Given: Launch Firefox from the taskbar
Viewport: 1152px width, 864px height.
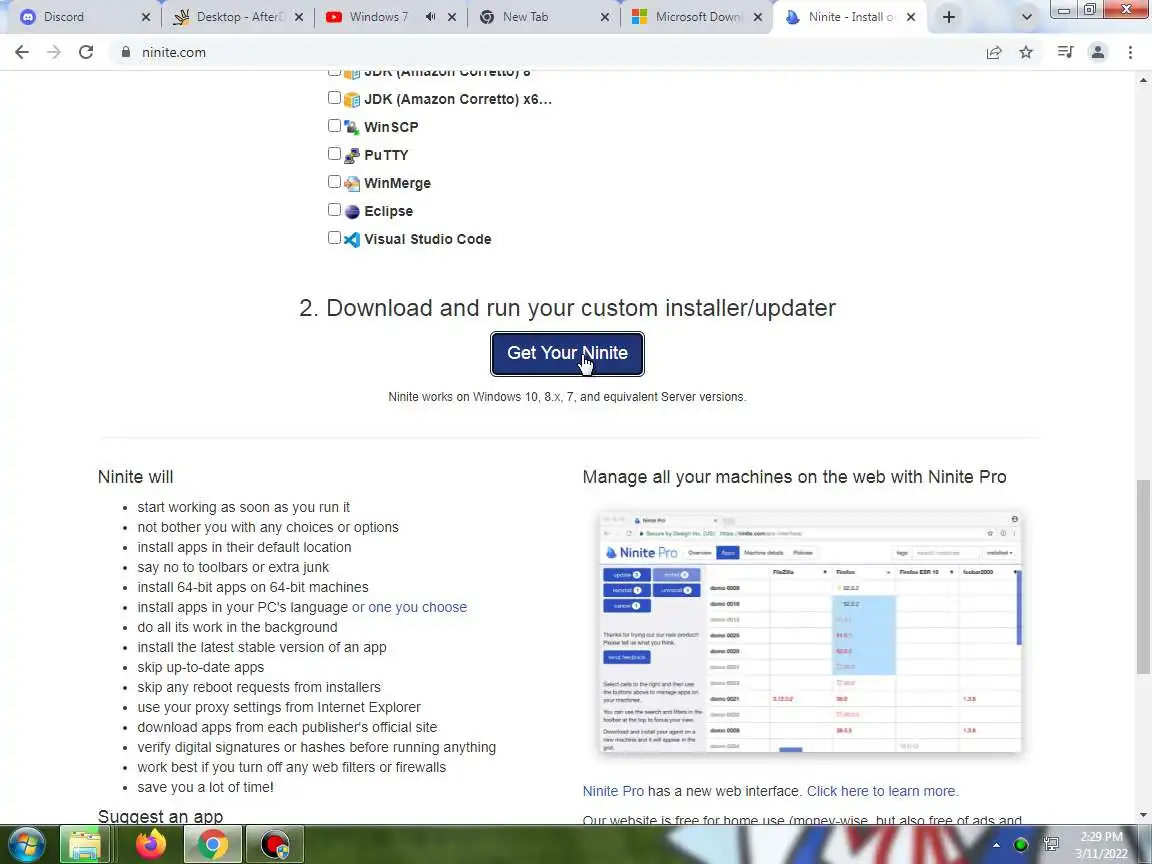Looking at the screenshot, I should (151, 845).
